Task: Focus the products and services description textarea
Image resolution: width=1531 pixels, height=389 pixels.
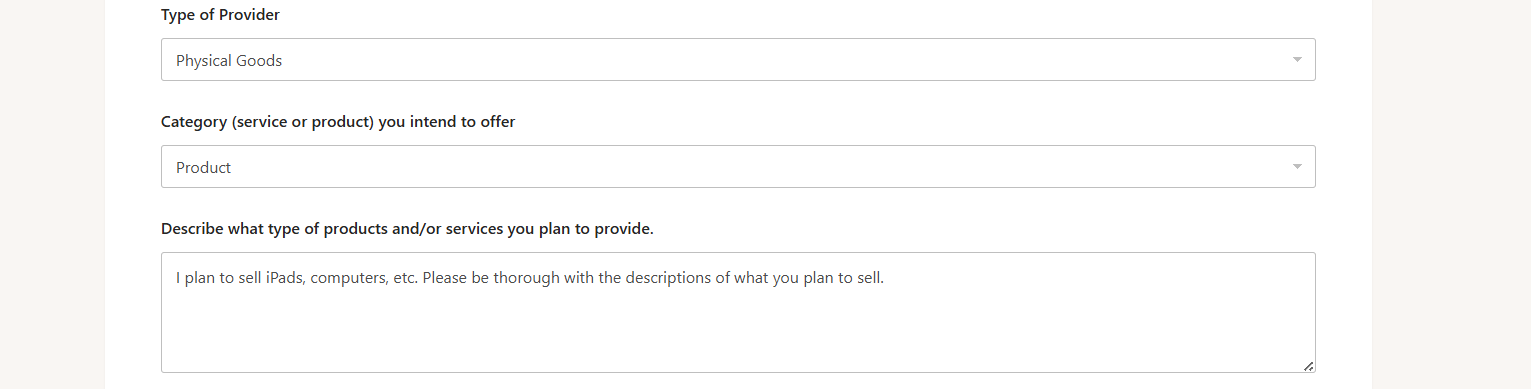Action: [x=738, y=312]
